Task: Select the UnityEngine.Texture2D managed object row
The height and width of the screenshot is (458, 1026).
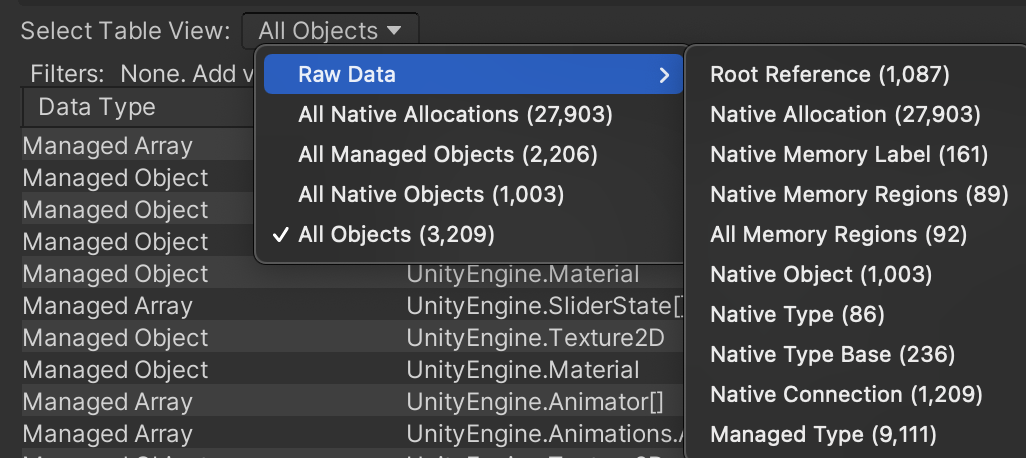Action: [x=535, y=338]
